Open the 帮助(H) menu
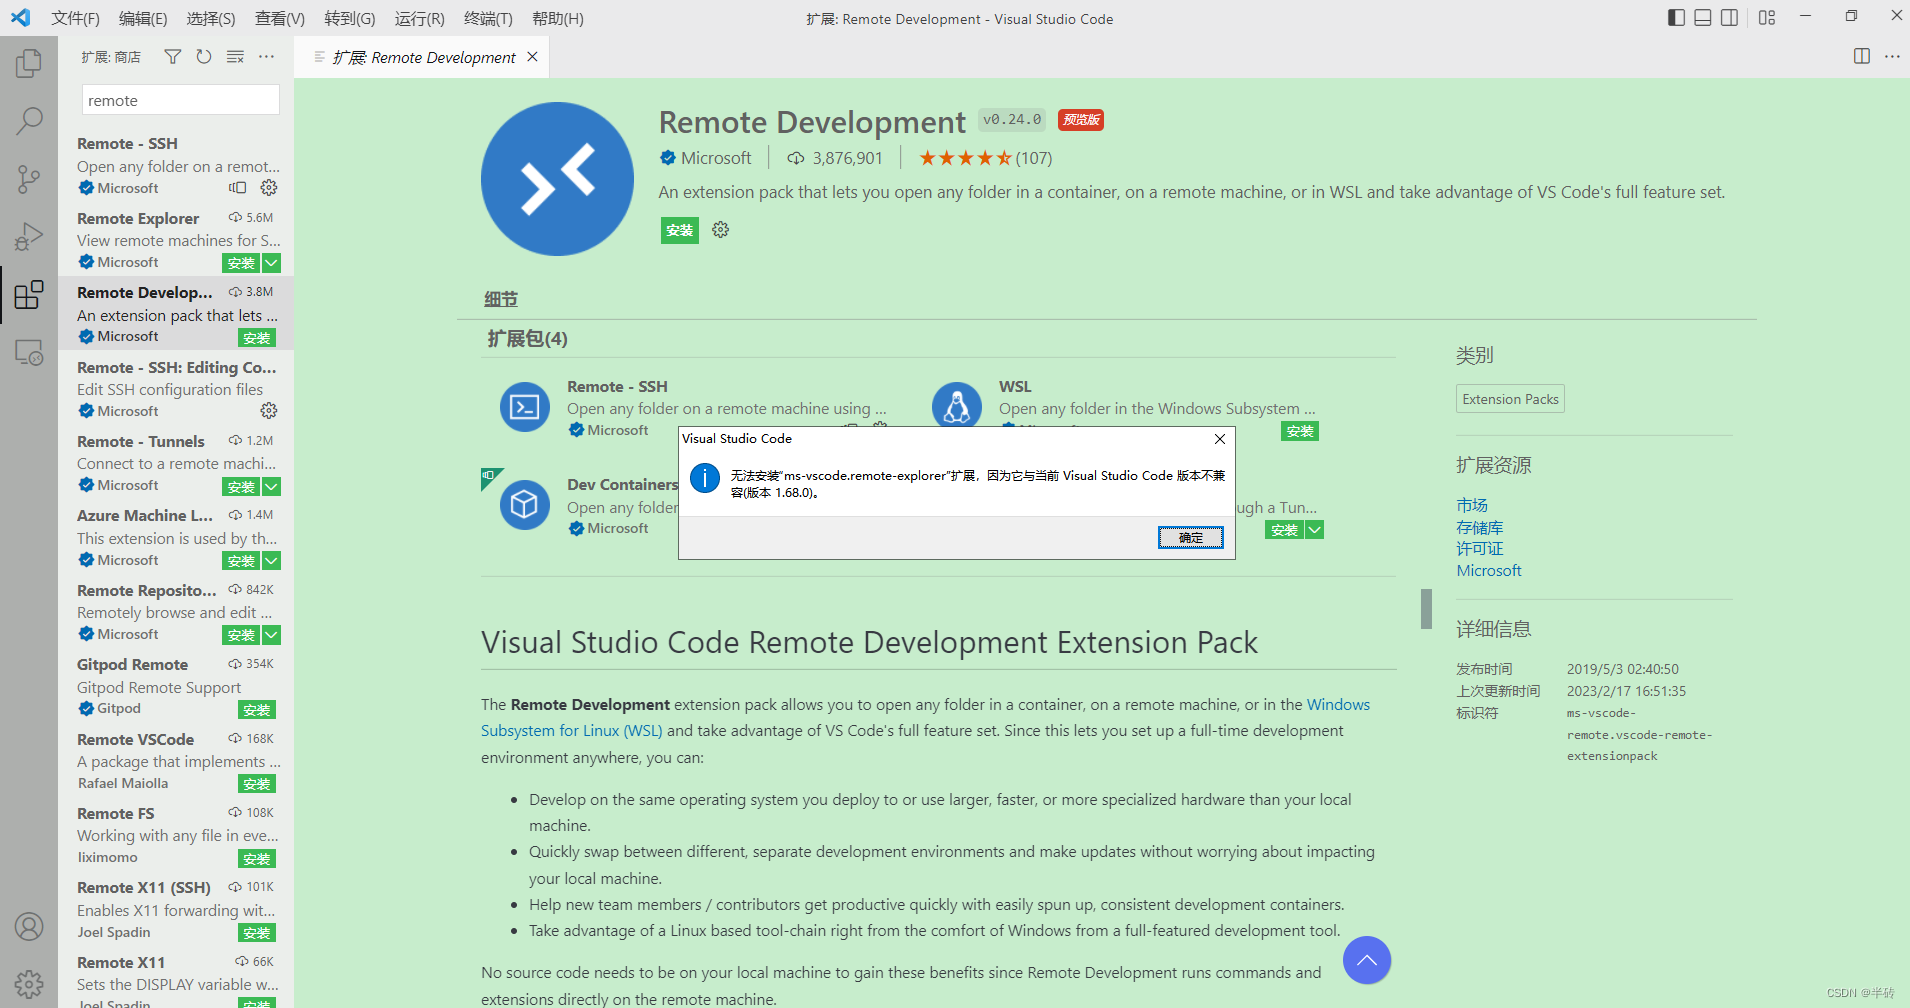 558,19
